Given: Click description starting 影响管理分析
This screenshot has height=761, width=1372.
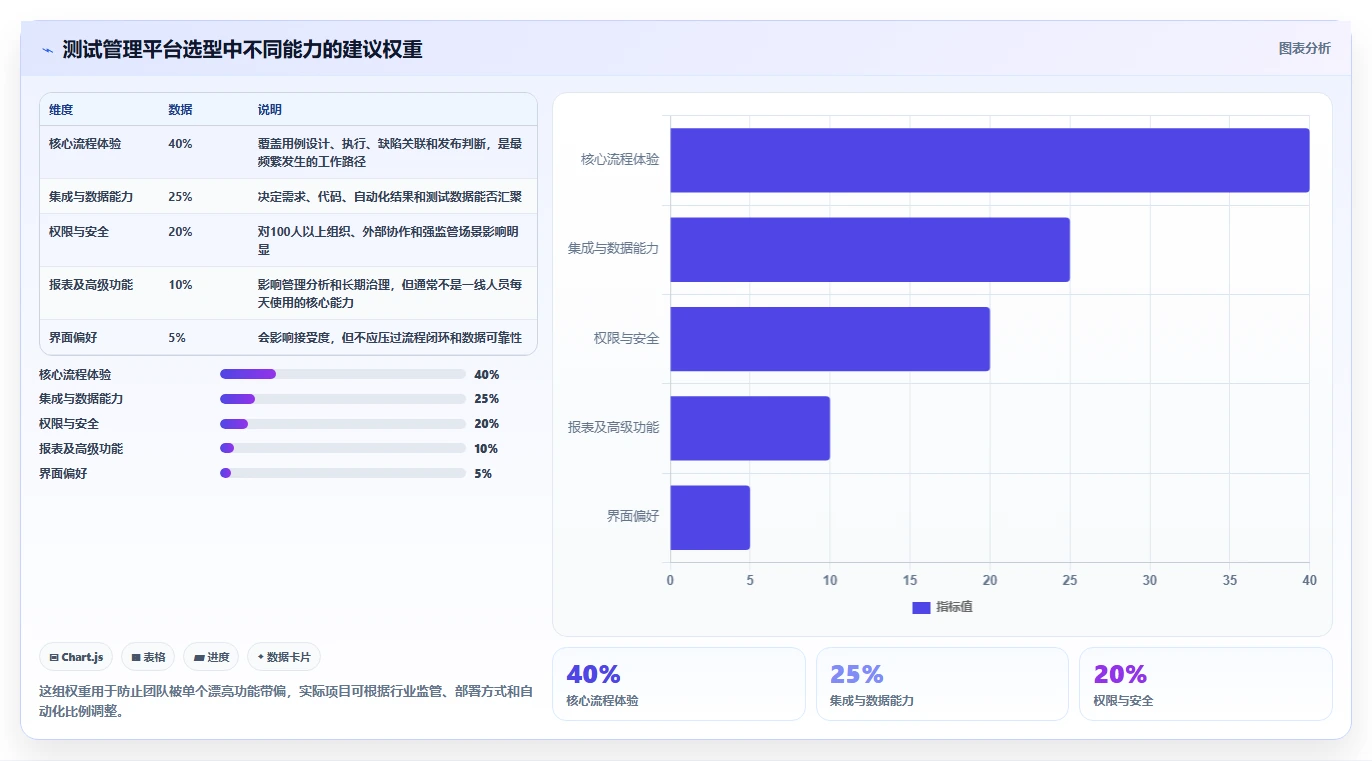Looking at the screenshot, I should 390,294.
